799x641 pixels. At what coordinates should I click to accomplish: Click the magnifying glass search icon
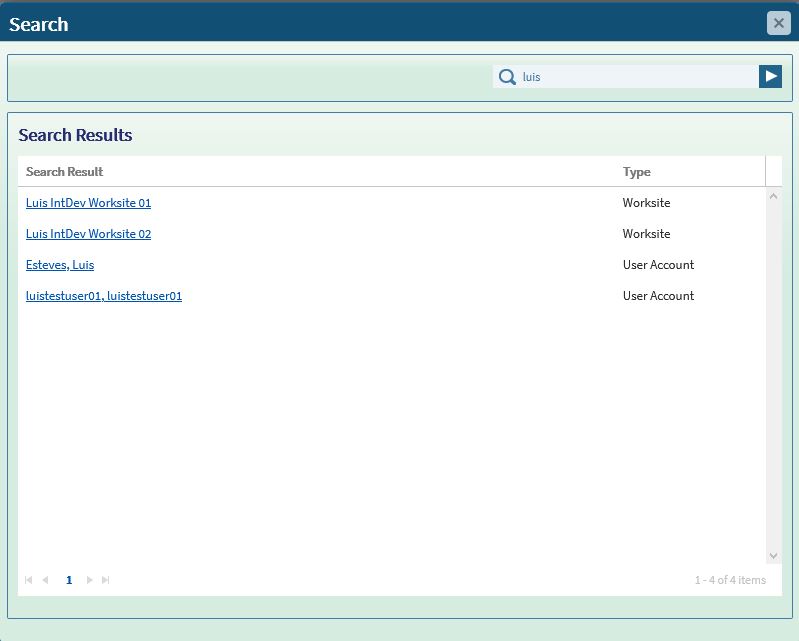click(x=507, y=77)
